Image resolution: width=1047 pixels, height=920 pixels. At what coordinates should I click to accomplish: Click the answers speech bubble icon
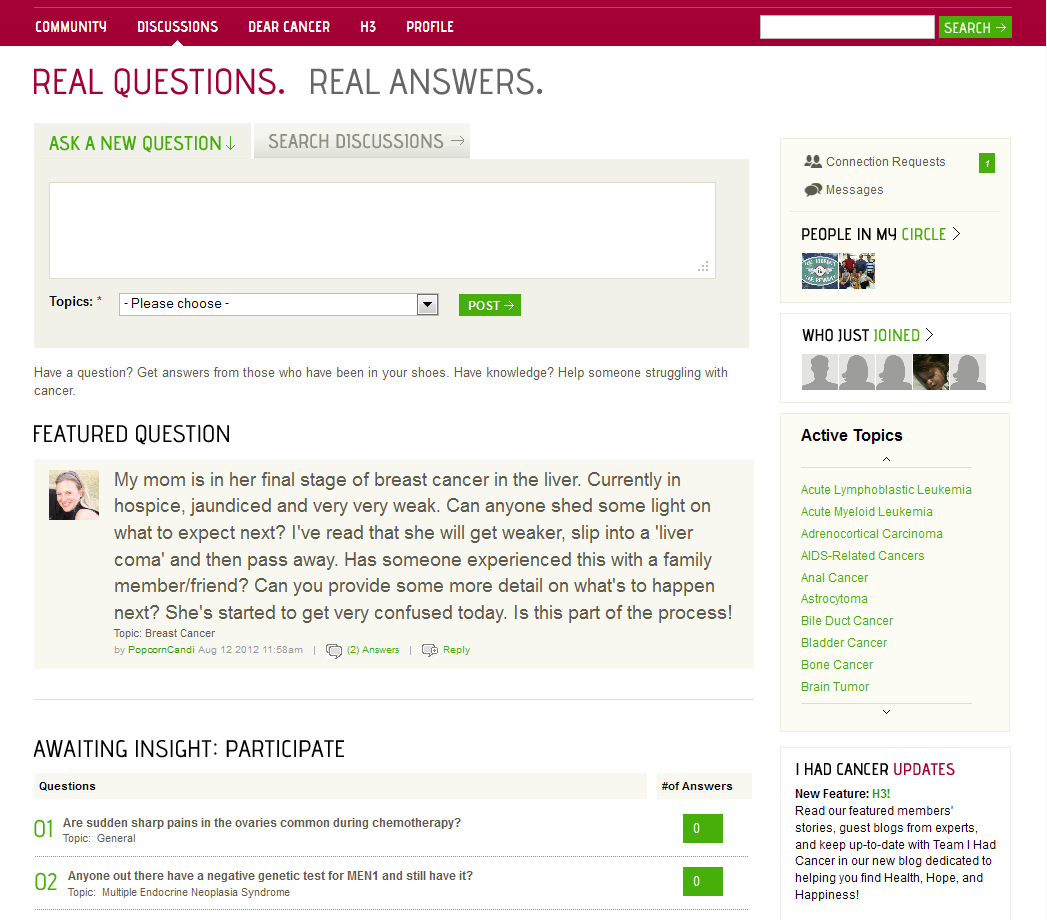(x=333, y=650)
